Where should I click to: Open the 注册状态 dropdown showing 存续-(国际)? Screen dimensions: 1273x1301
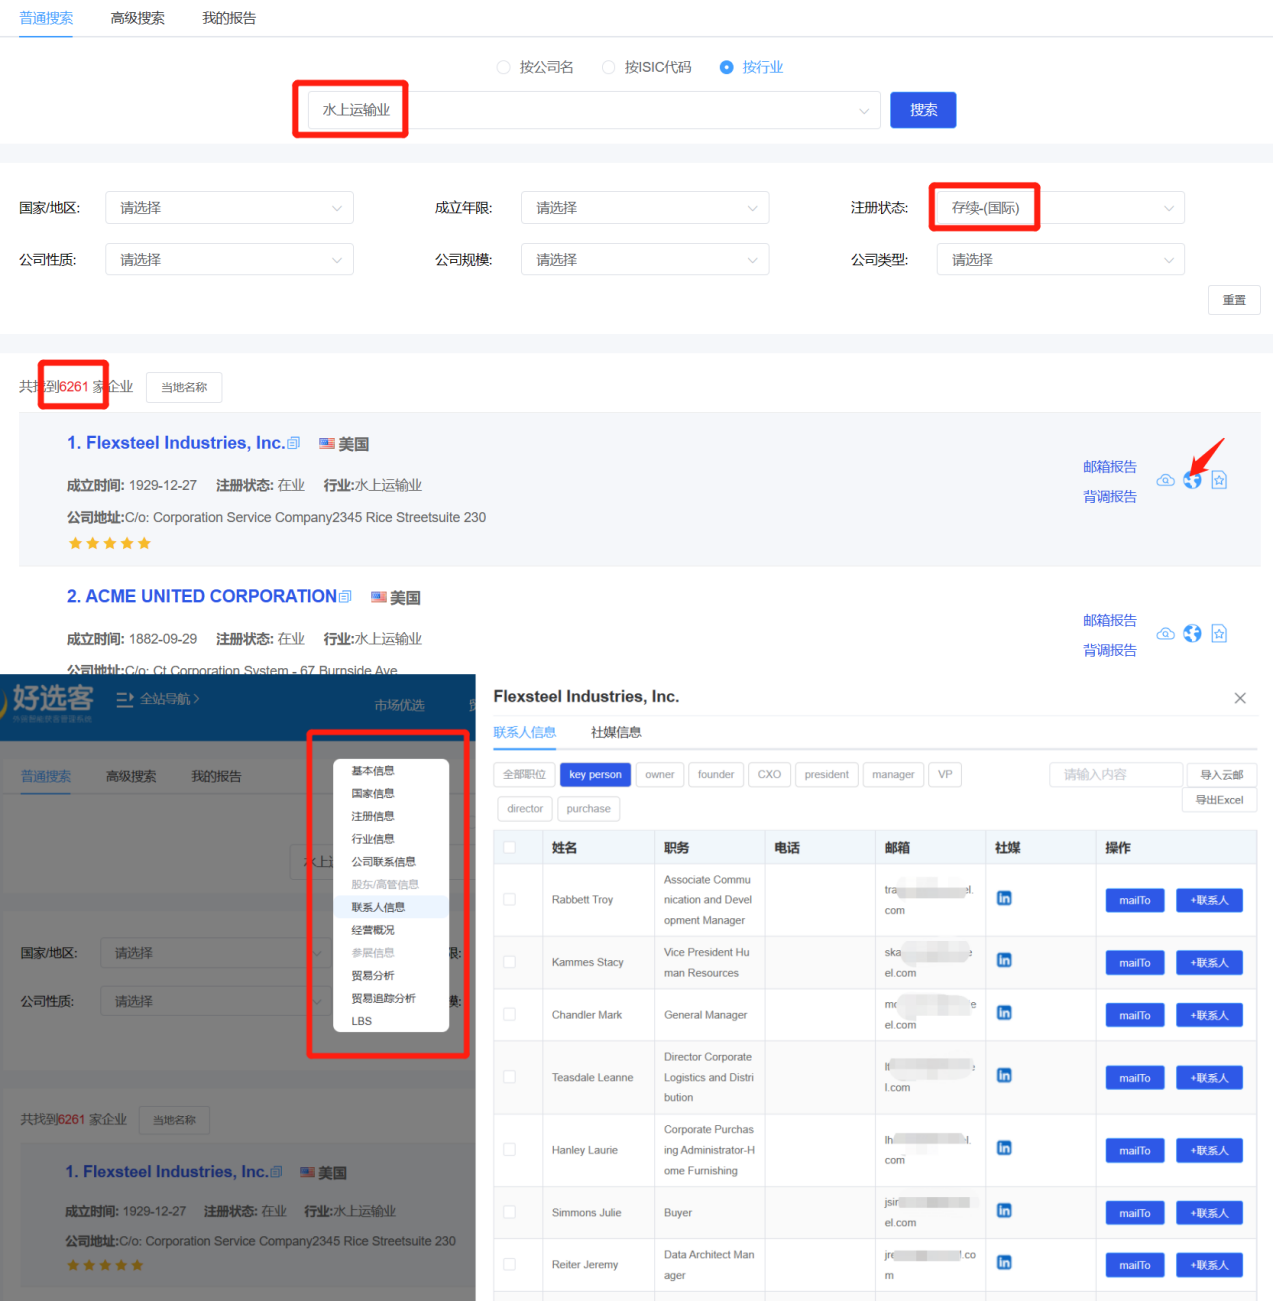[x=1061, y=208]
